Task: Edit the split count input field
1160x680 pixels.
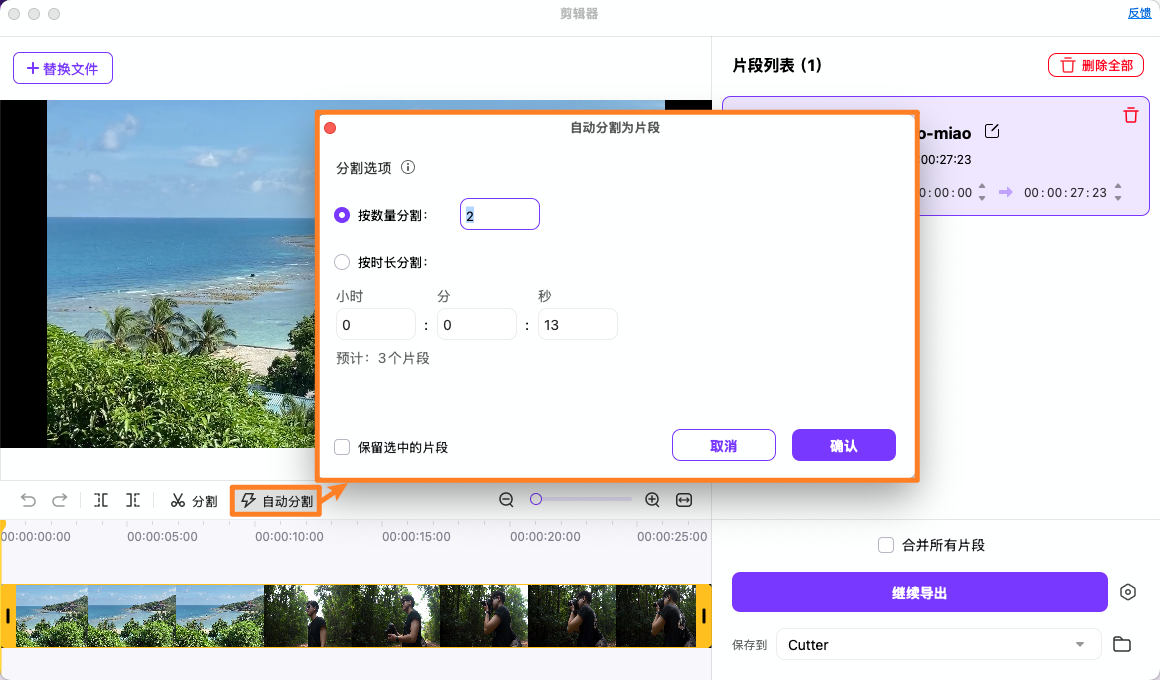Action: (x=500, y=214)
